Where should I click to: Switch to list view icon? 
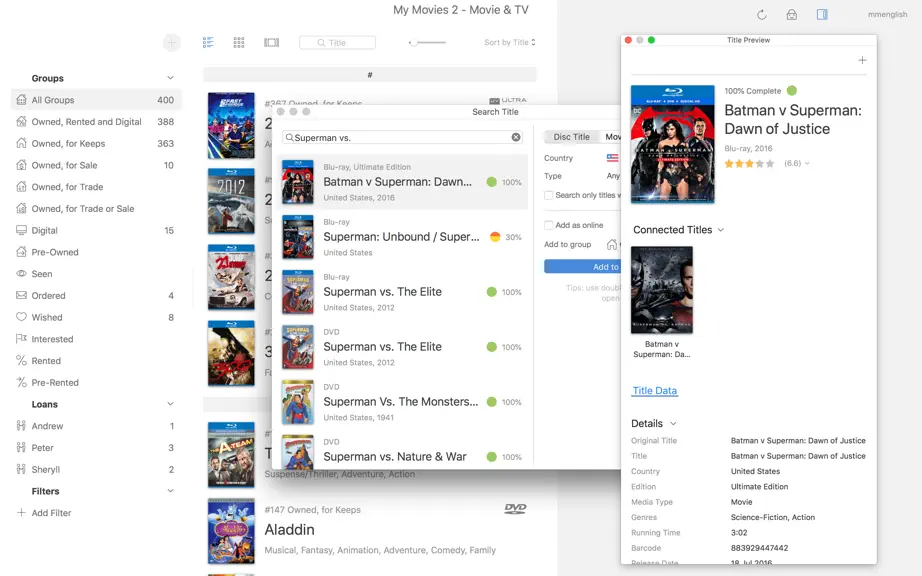(x=208, y=42)
